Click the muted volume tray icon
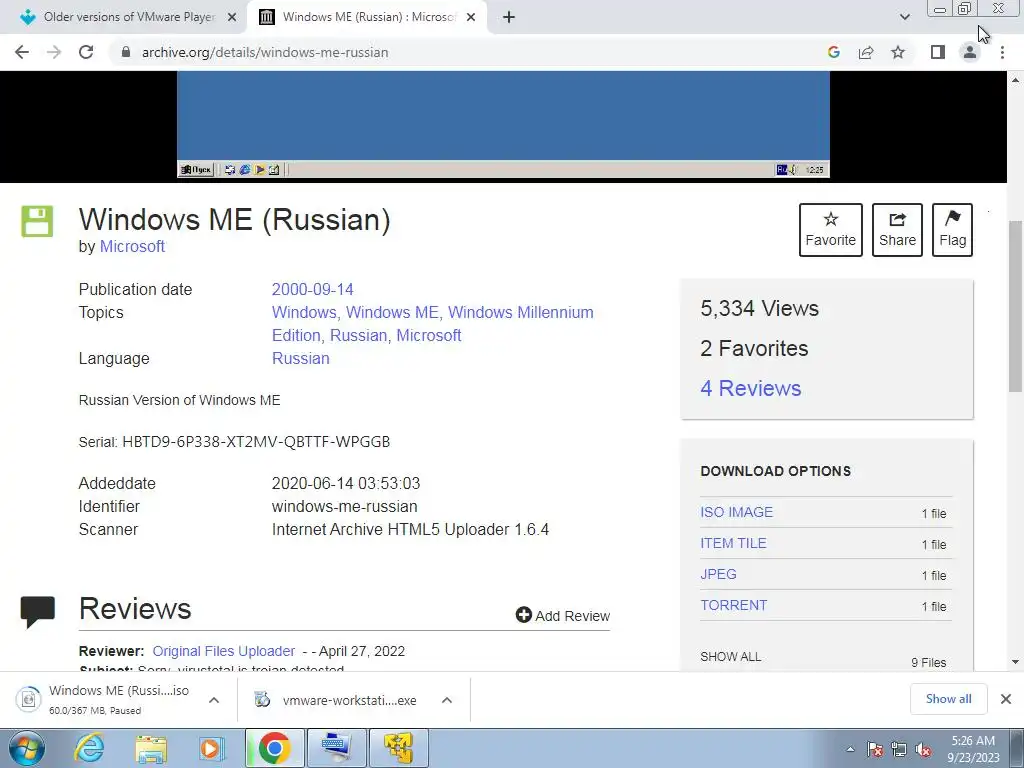1024x768 pixels. 923,750
